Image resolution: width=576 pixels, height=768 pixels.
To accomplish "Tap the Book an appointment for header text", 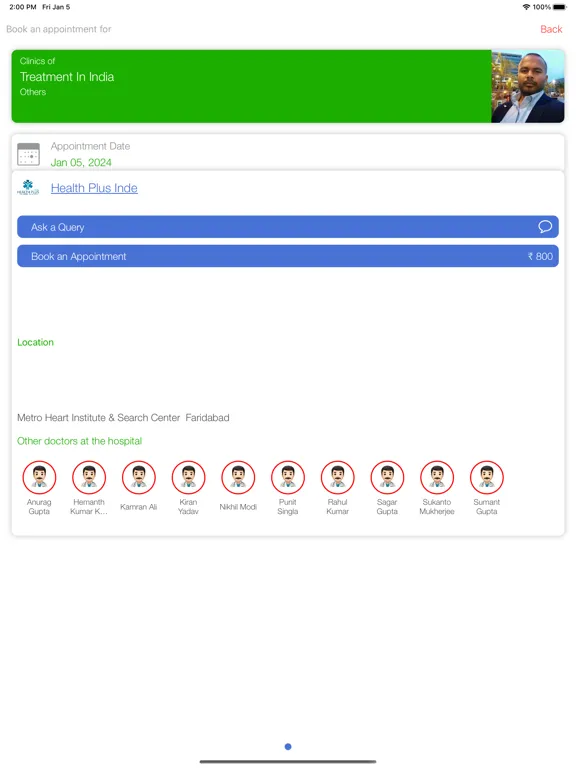I will [x=59, y=29].
